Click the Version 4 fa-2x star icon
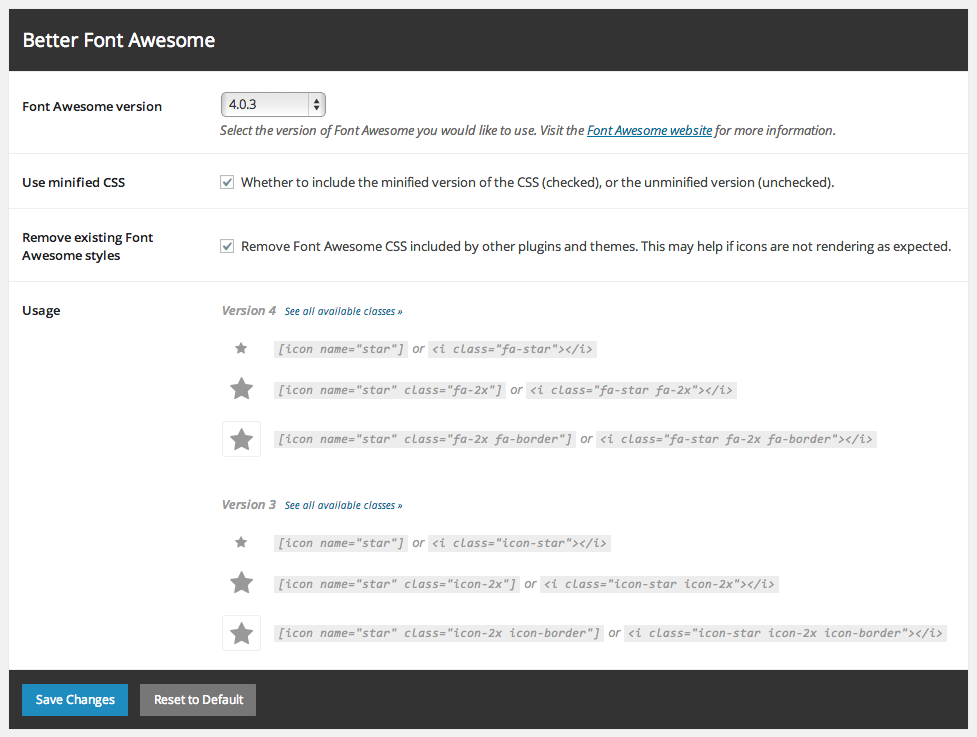The image size is (977, 737). tap(241, 389)
